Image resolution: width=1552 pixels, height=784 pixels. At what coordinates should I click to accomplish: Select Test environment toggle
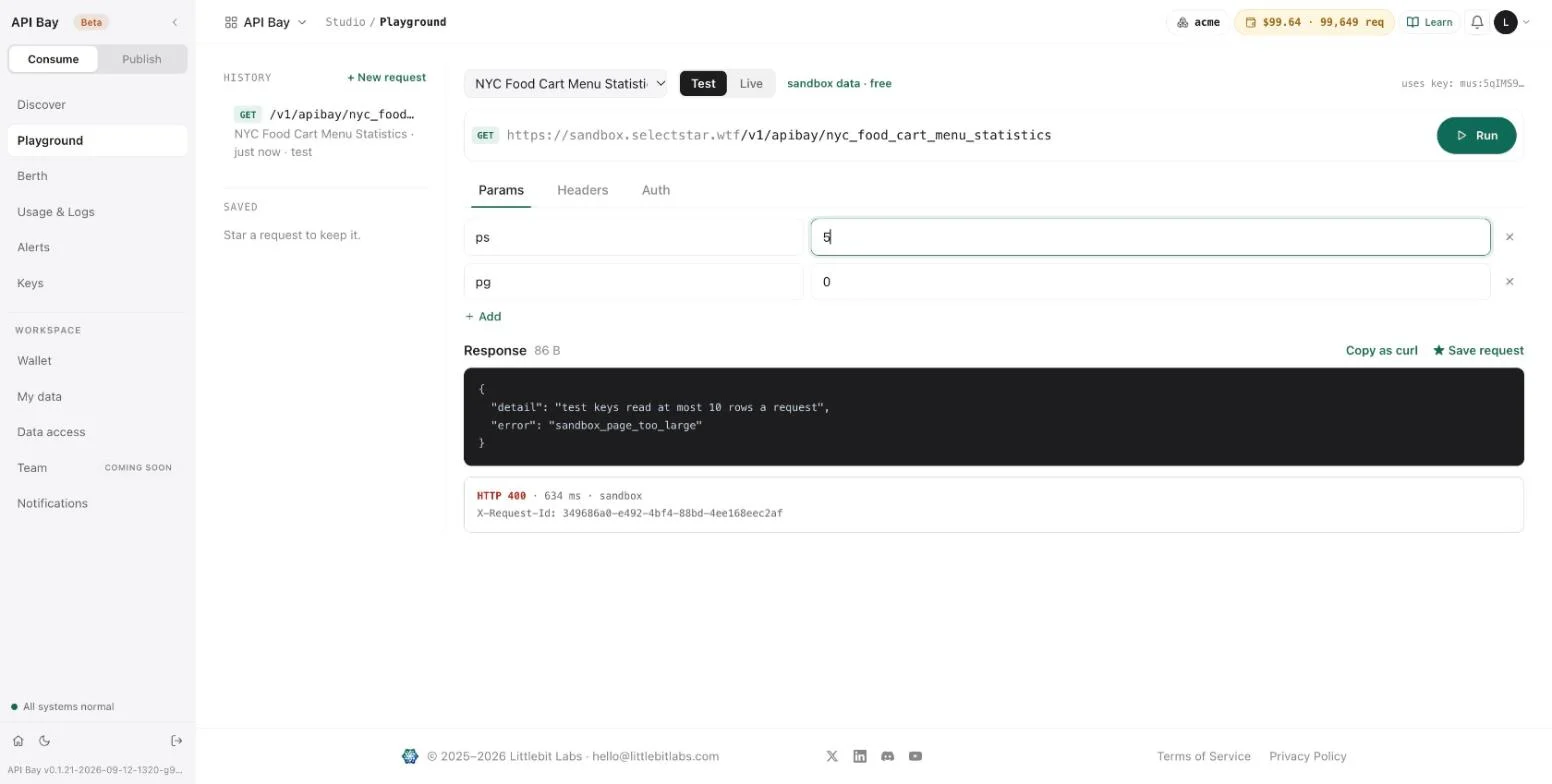pos(703,83)
